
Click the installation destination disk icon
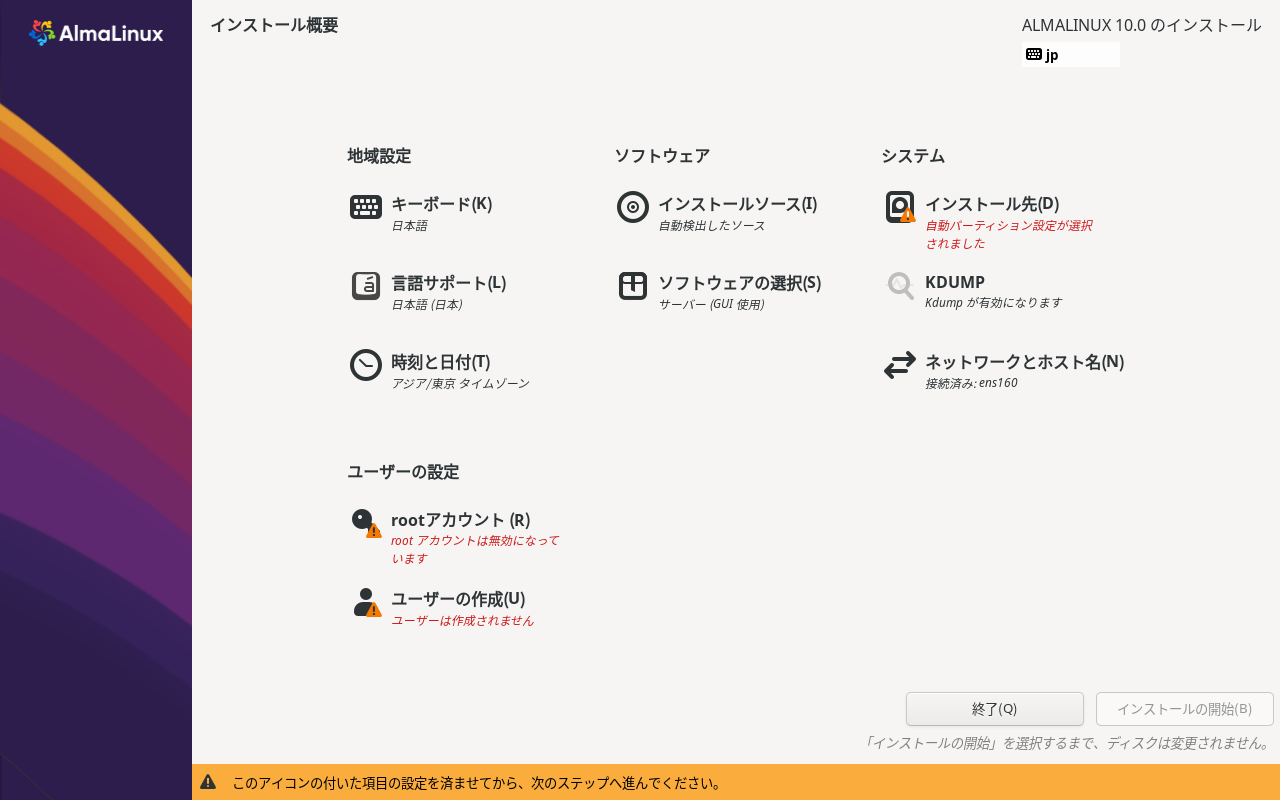[x=900, y=207]
